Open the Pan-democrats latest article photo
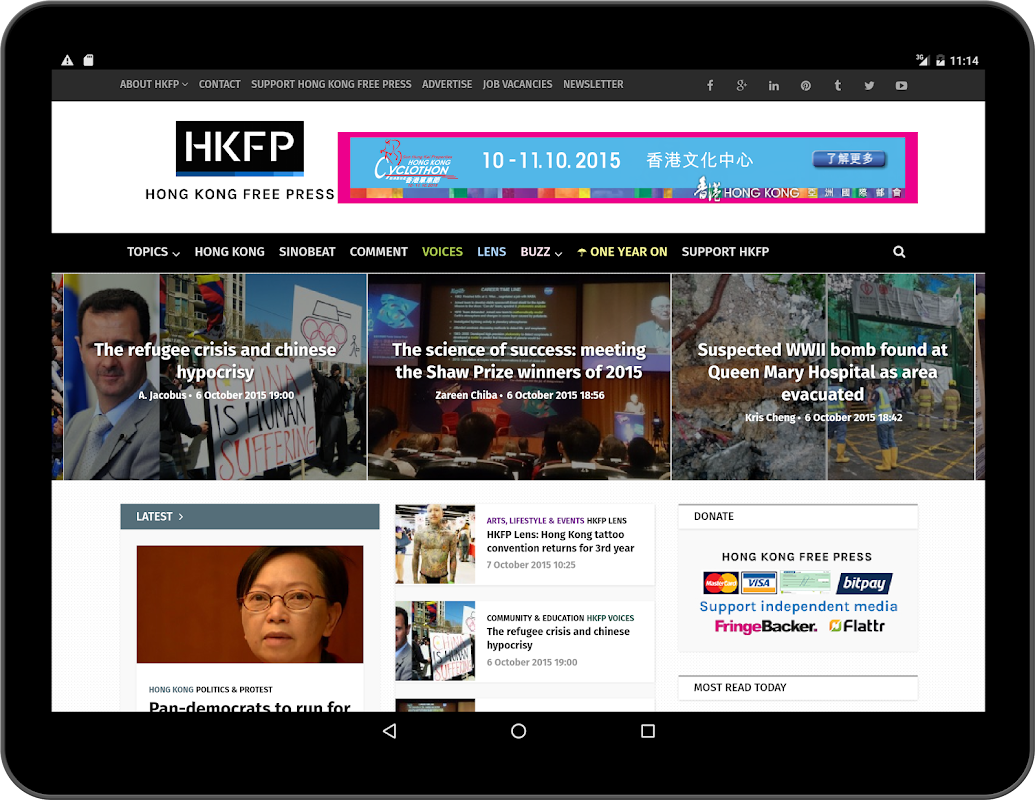 pyautogui.click(x=250, y=604)
